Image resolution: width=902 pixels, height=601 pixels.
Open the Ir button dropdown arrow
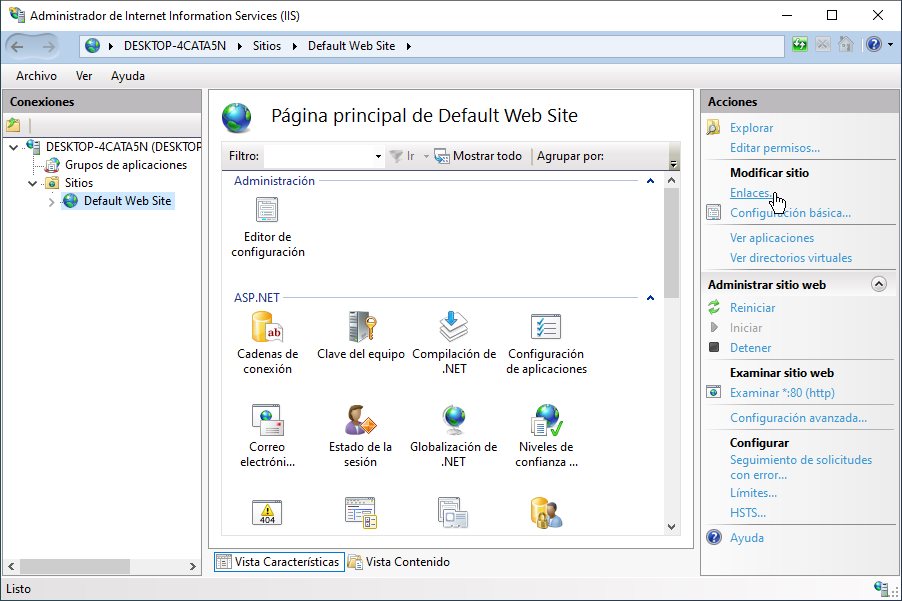pos(426,156)
